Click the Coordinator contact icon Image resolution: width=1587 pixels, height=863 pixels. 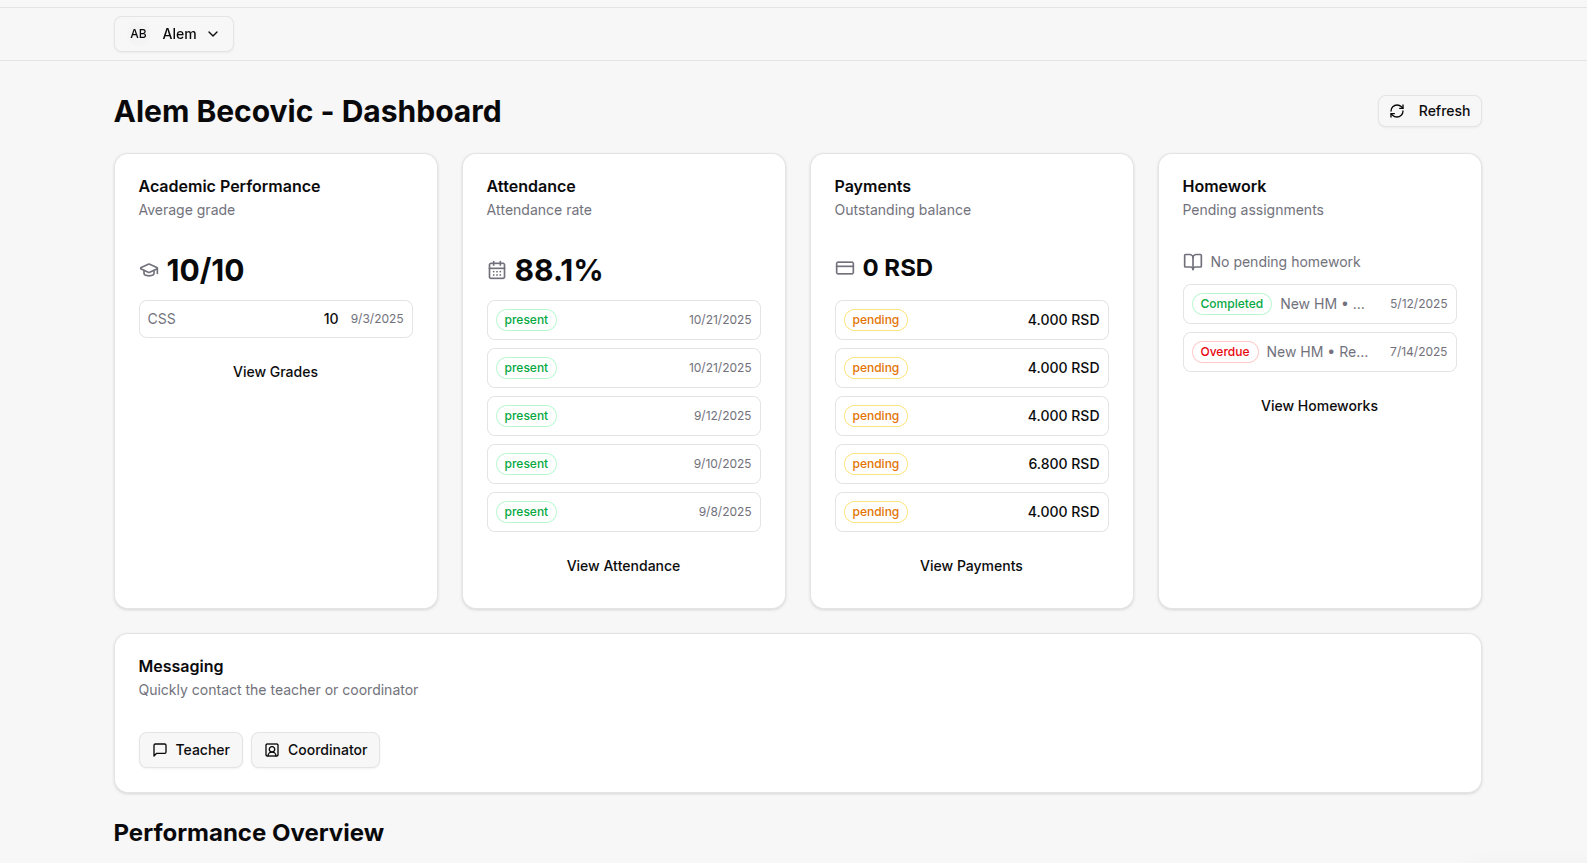(272, 750)
